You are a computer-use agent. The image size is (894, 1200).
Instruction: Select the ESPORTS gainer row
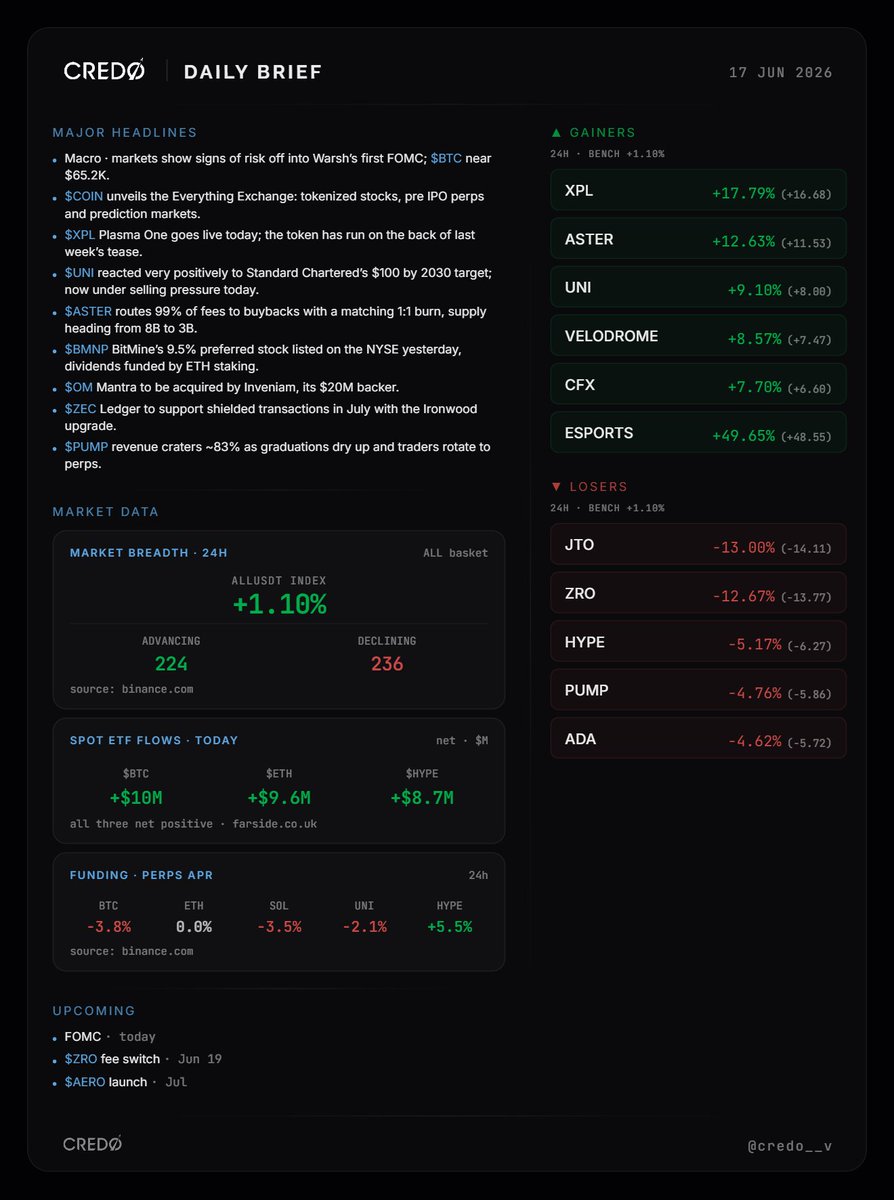tap(698, 433)
